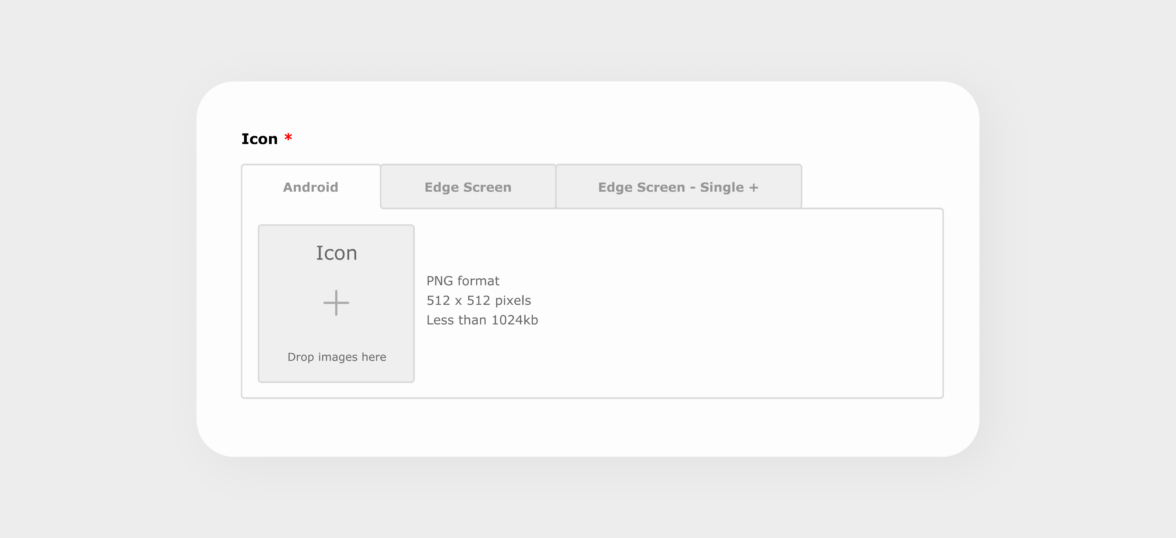Click the "Less than 1024kb" text
Image resolution: width=1176 pixels, height=538 pixels.
point(482,320)
